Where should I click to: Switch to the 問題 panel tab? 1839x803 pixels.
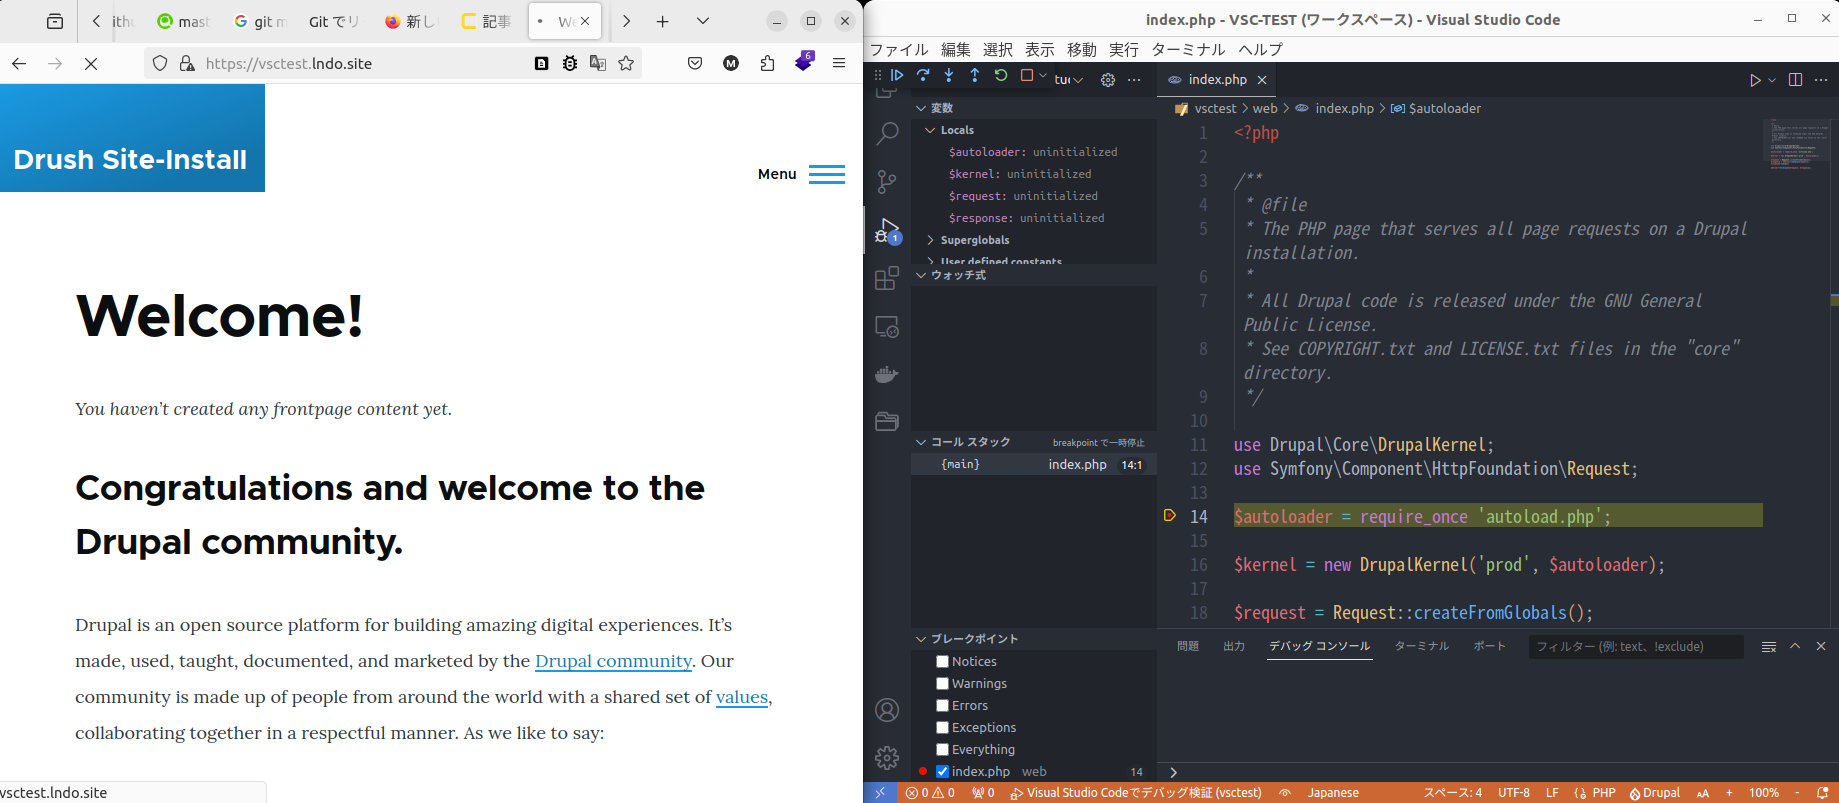[1188, 647]
